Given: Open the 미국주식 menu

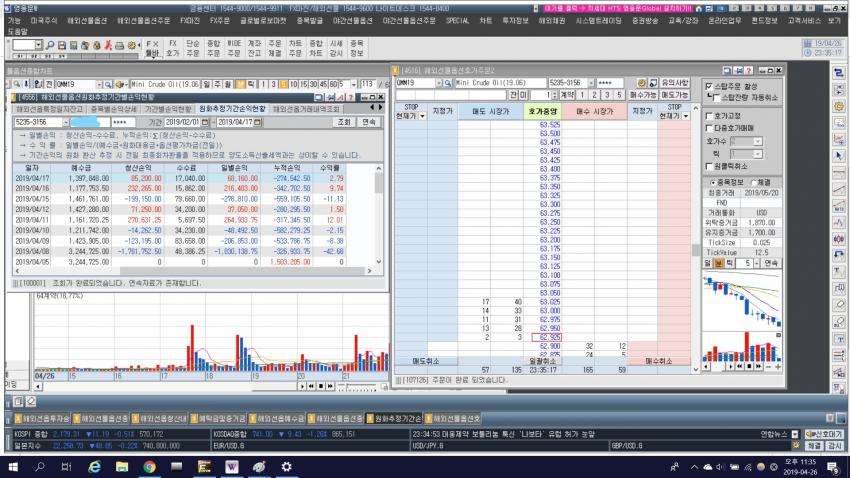Looking at the screenshot, I should tap(43, 21).
